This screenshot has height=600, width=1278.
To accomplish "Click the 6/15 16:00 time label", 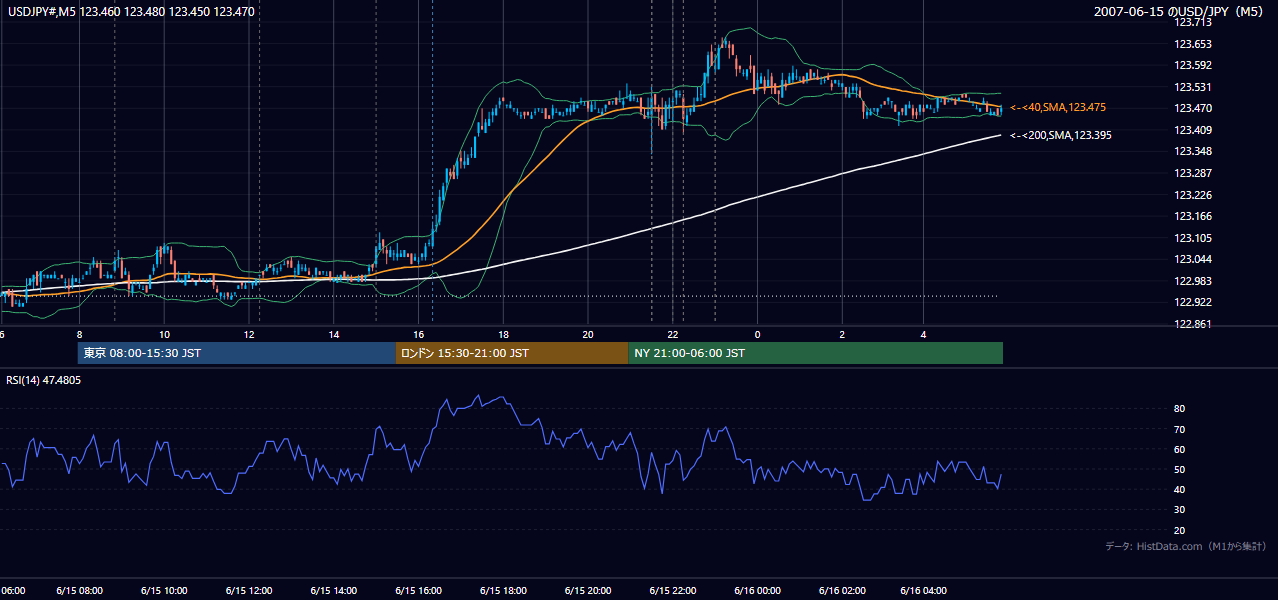I will pos(419,591).
